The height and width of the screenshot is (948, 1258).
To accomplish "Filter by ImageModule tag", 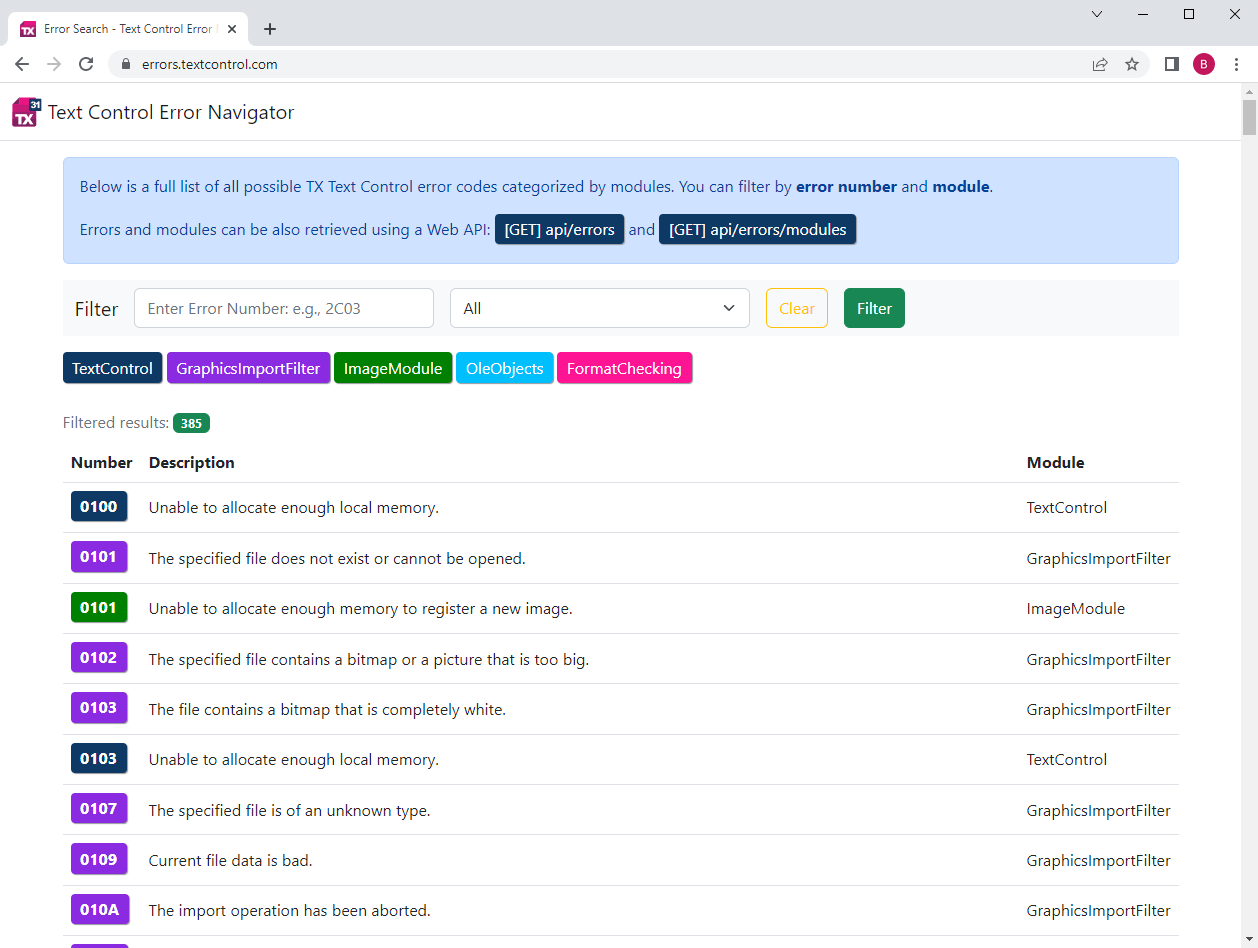I will pyautogui.click(x=393, y=368).
